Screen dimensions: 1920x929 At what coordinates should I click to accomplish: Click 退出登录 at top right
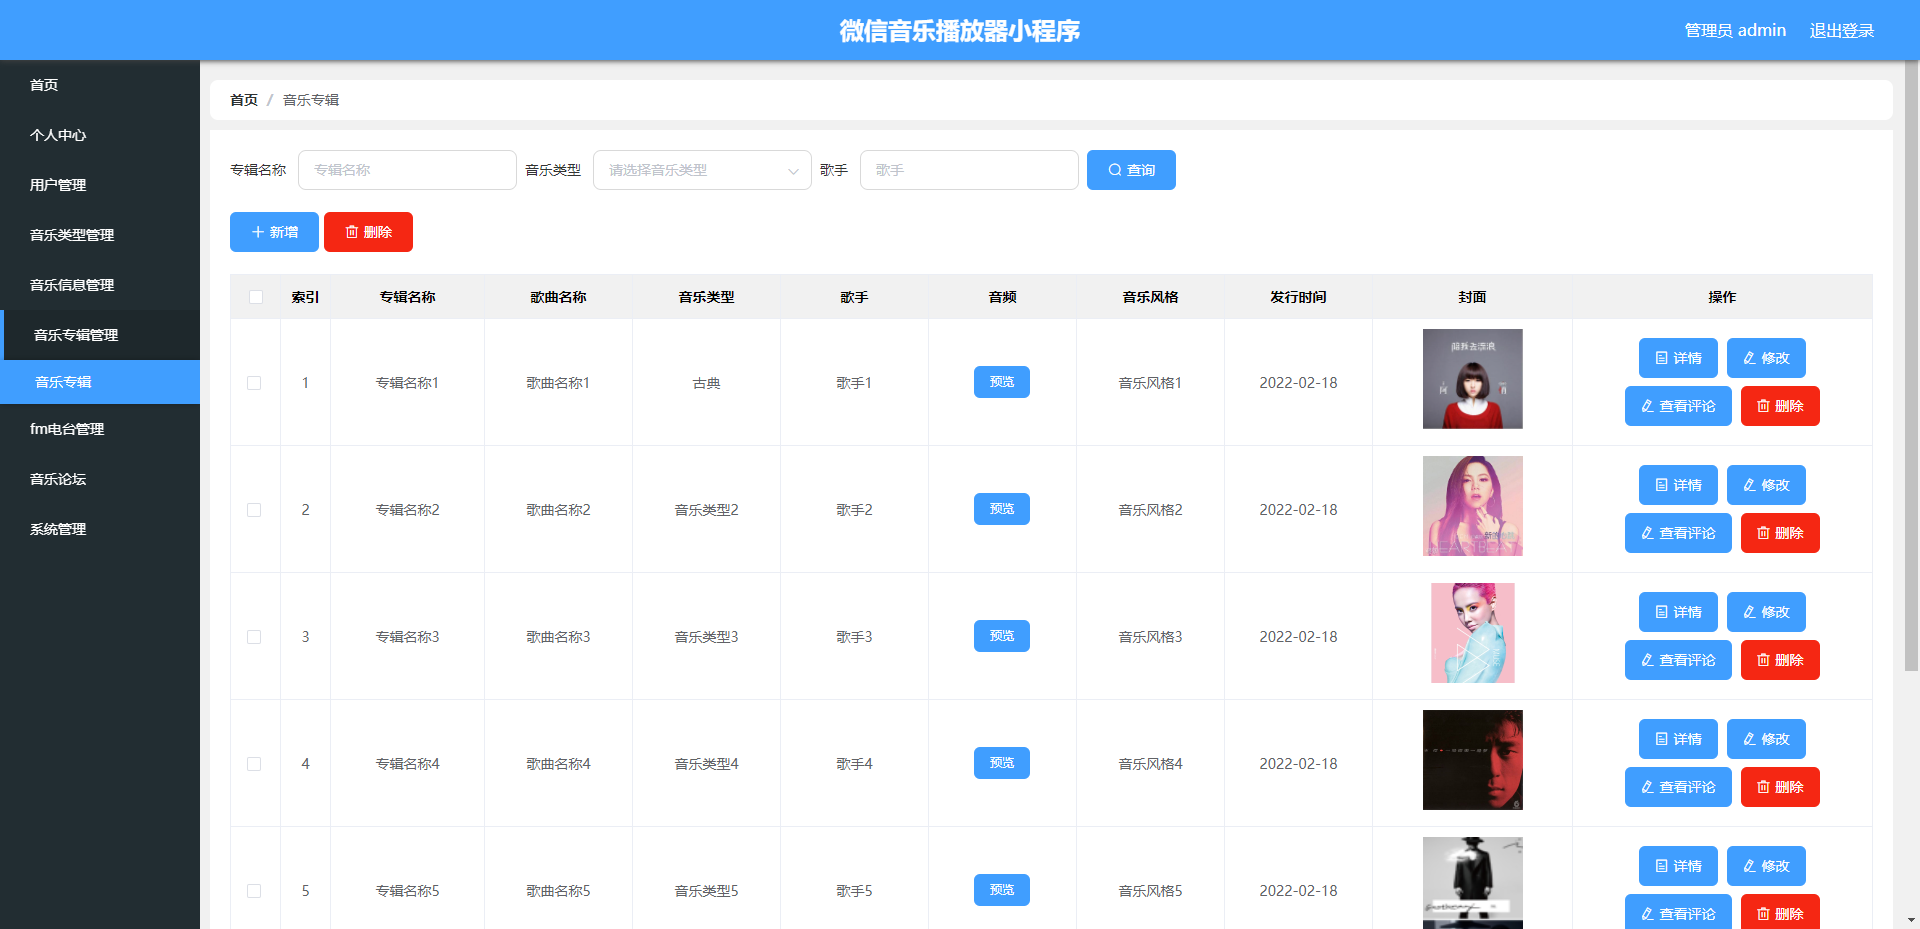[1841, 30]
